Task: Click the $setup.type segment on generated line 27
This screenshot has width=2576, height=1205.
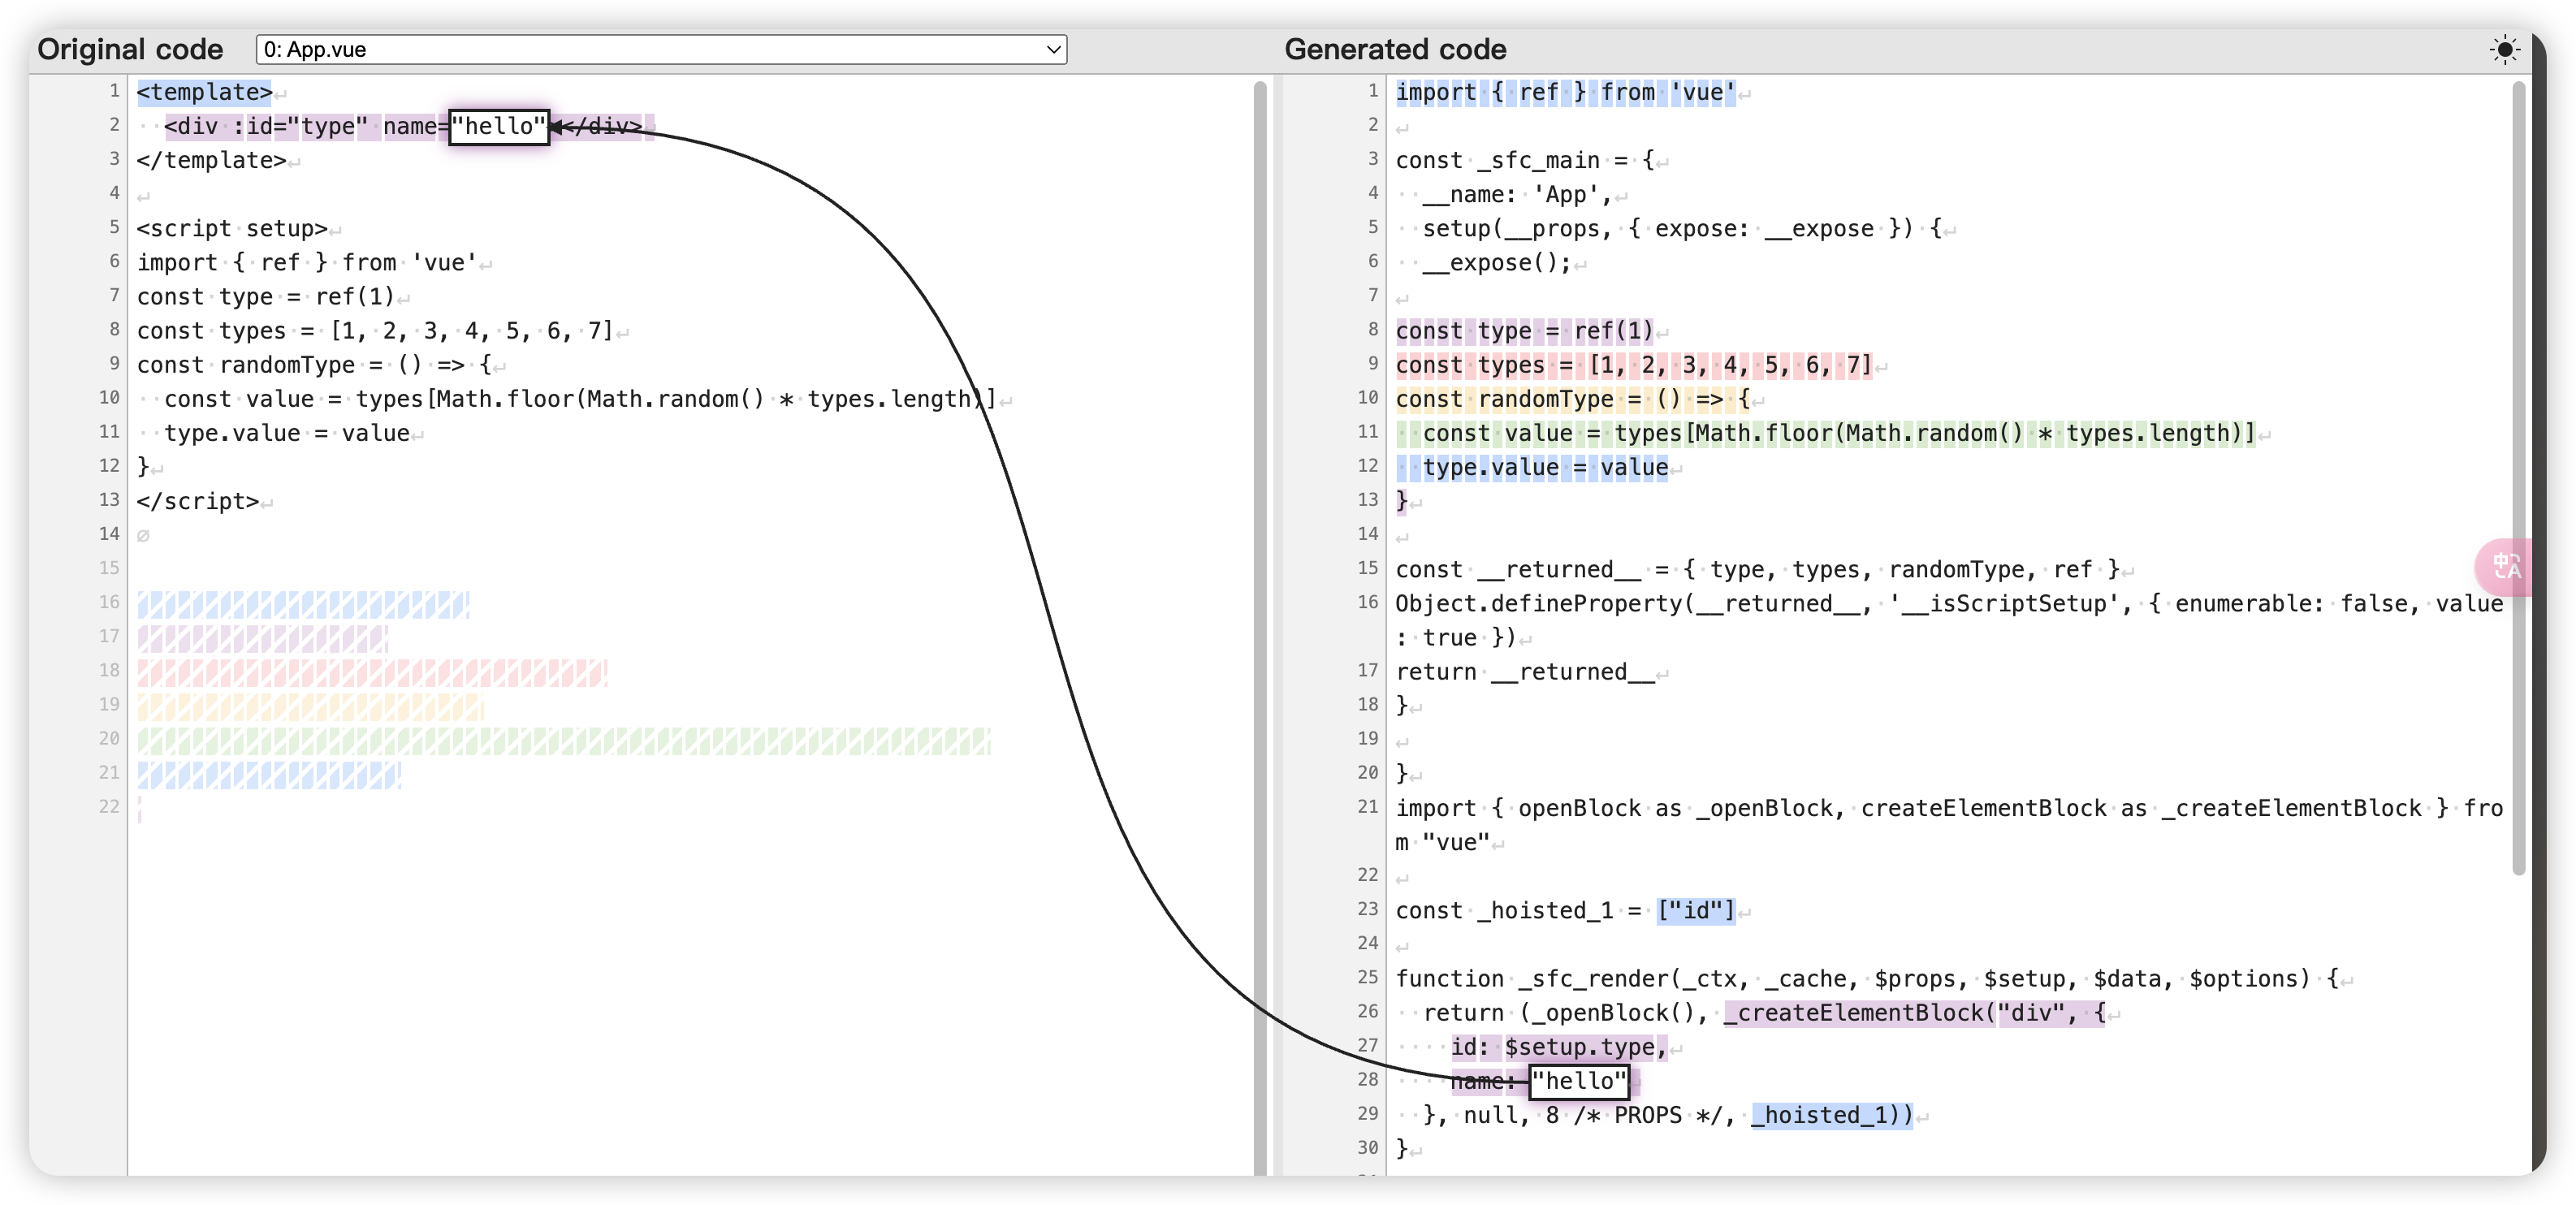Action: point(1580,1047)
